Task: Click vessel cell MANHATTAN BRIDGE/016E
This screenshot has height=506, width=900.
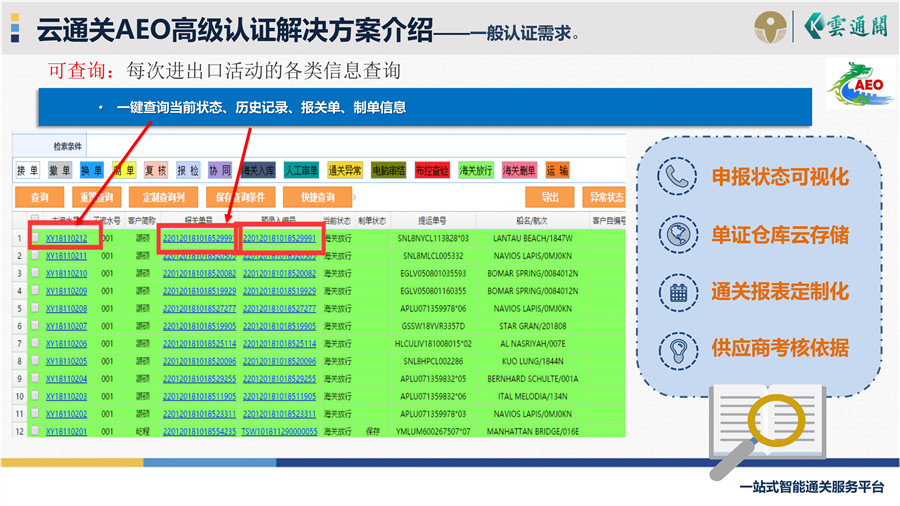Action: click(533, 431)
